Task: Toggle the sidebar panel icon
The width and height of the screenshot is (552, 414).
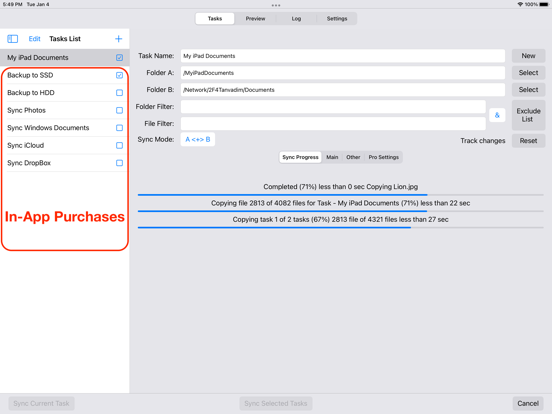Action: [x=13, y=39]
